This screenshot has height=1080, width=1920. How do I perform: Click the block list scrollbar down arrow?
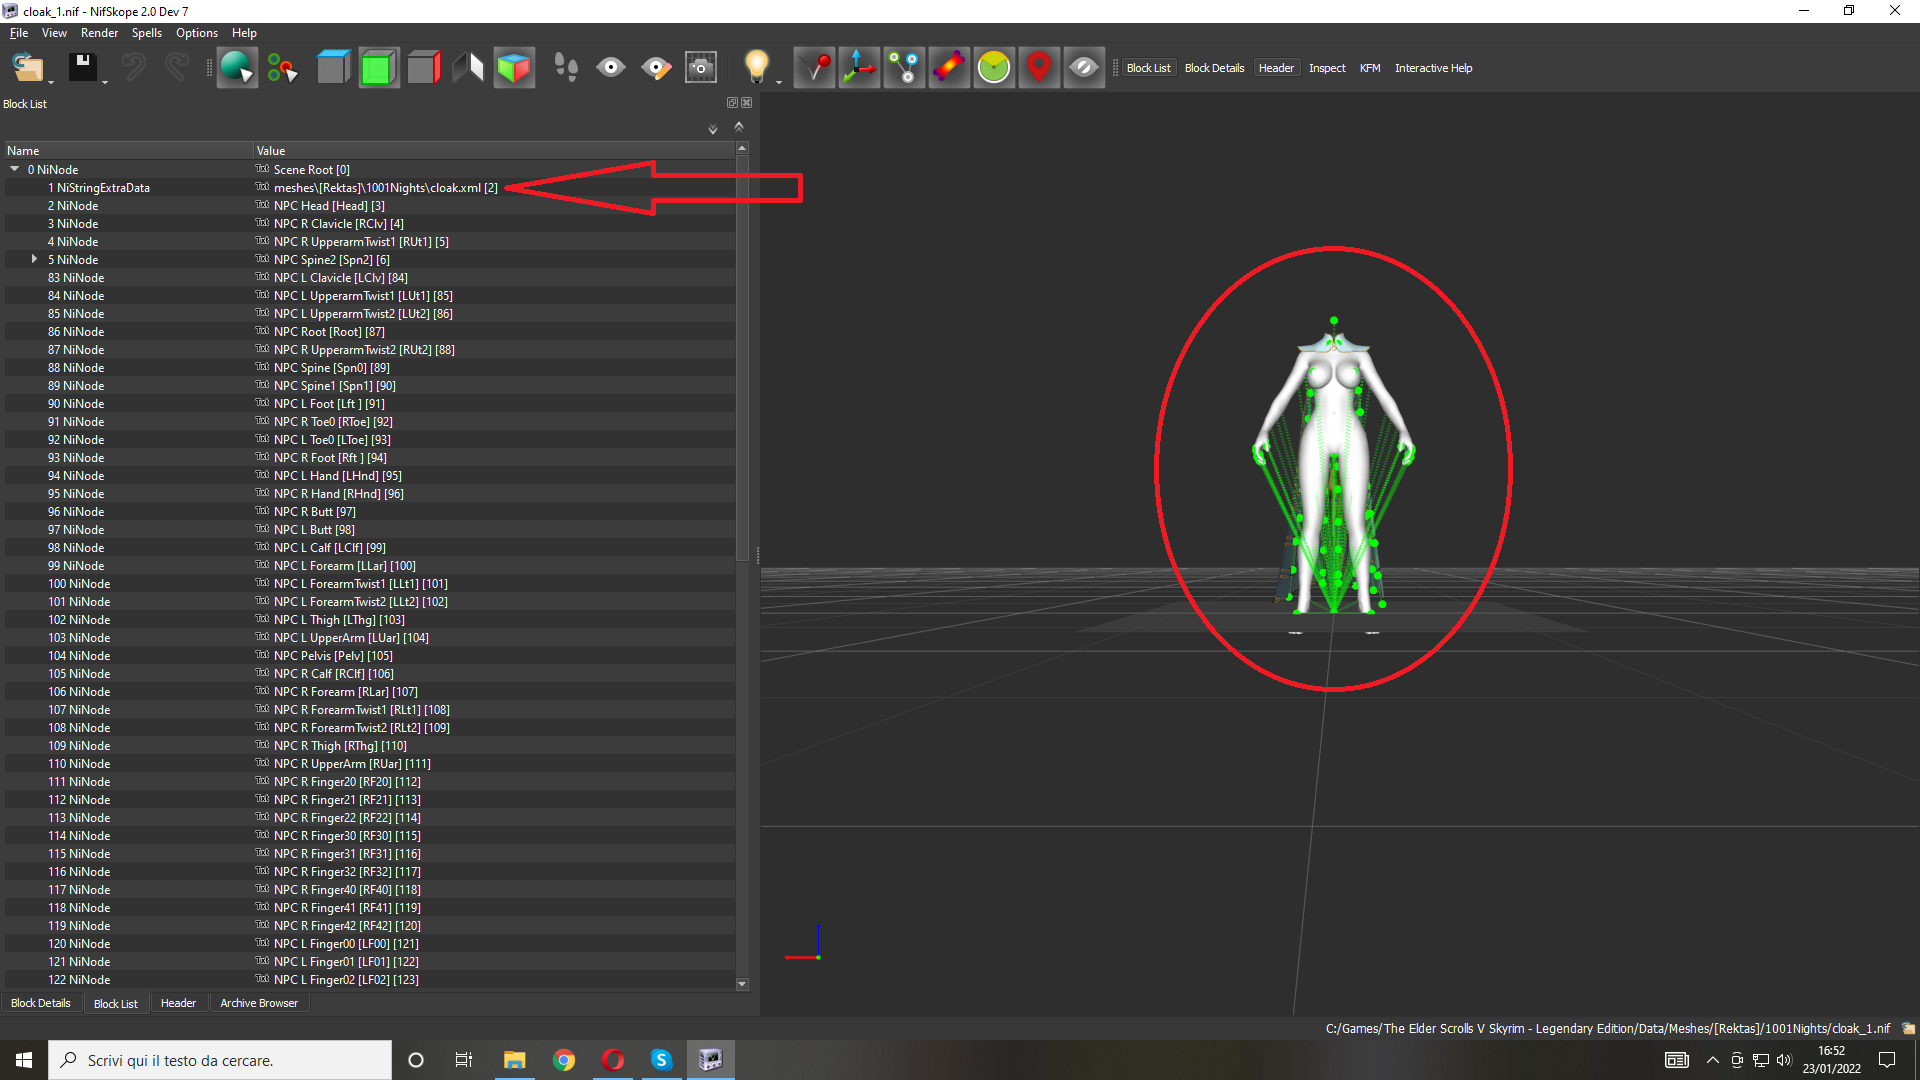(742, 984)
